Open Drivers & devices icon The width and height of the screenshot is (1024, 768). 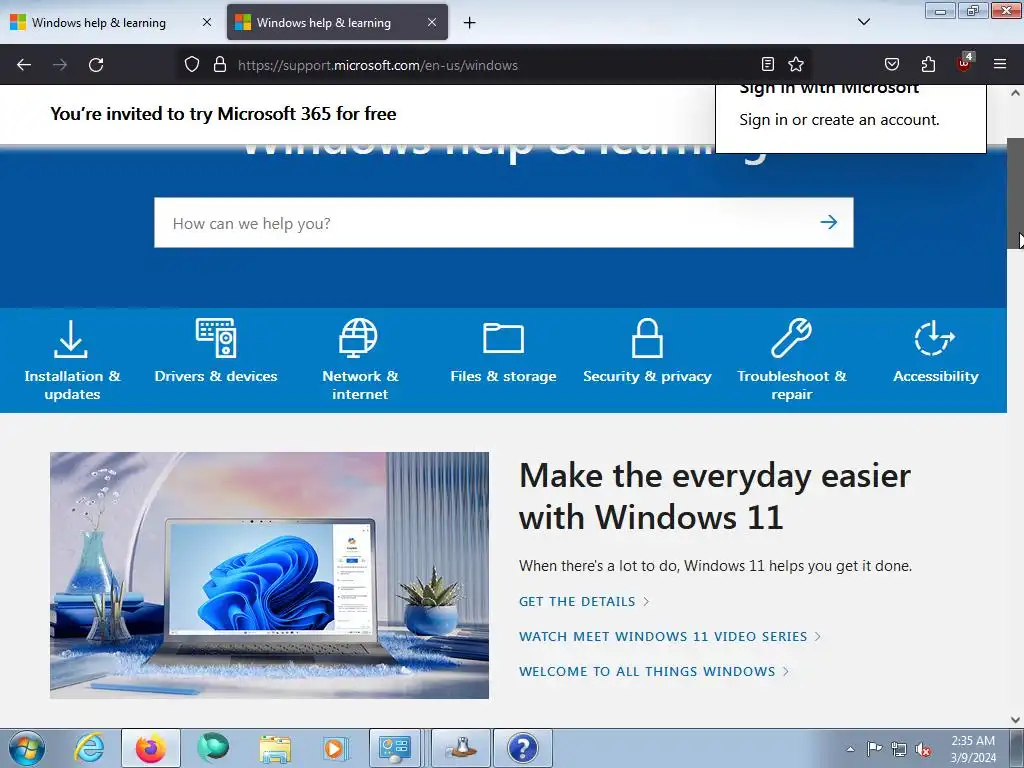pos(216,338)
